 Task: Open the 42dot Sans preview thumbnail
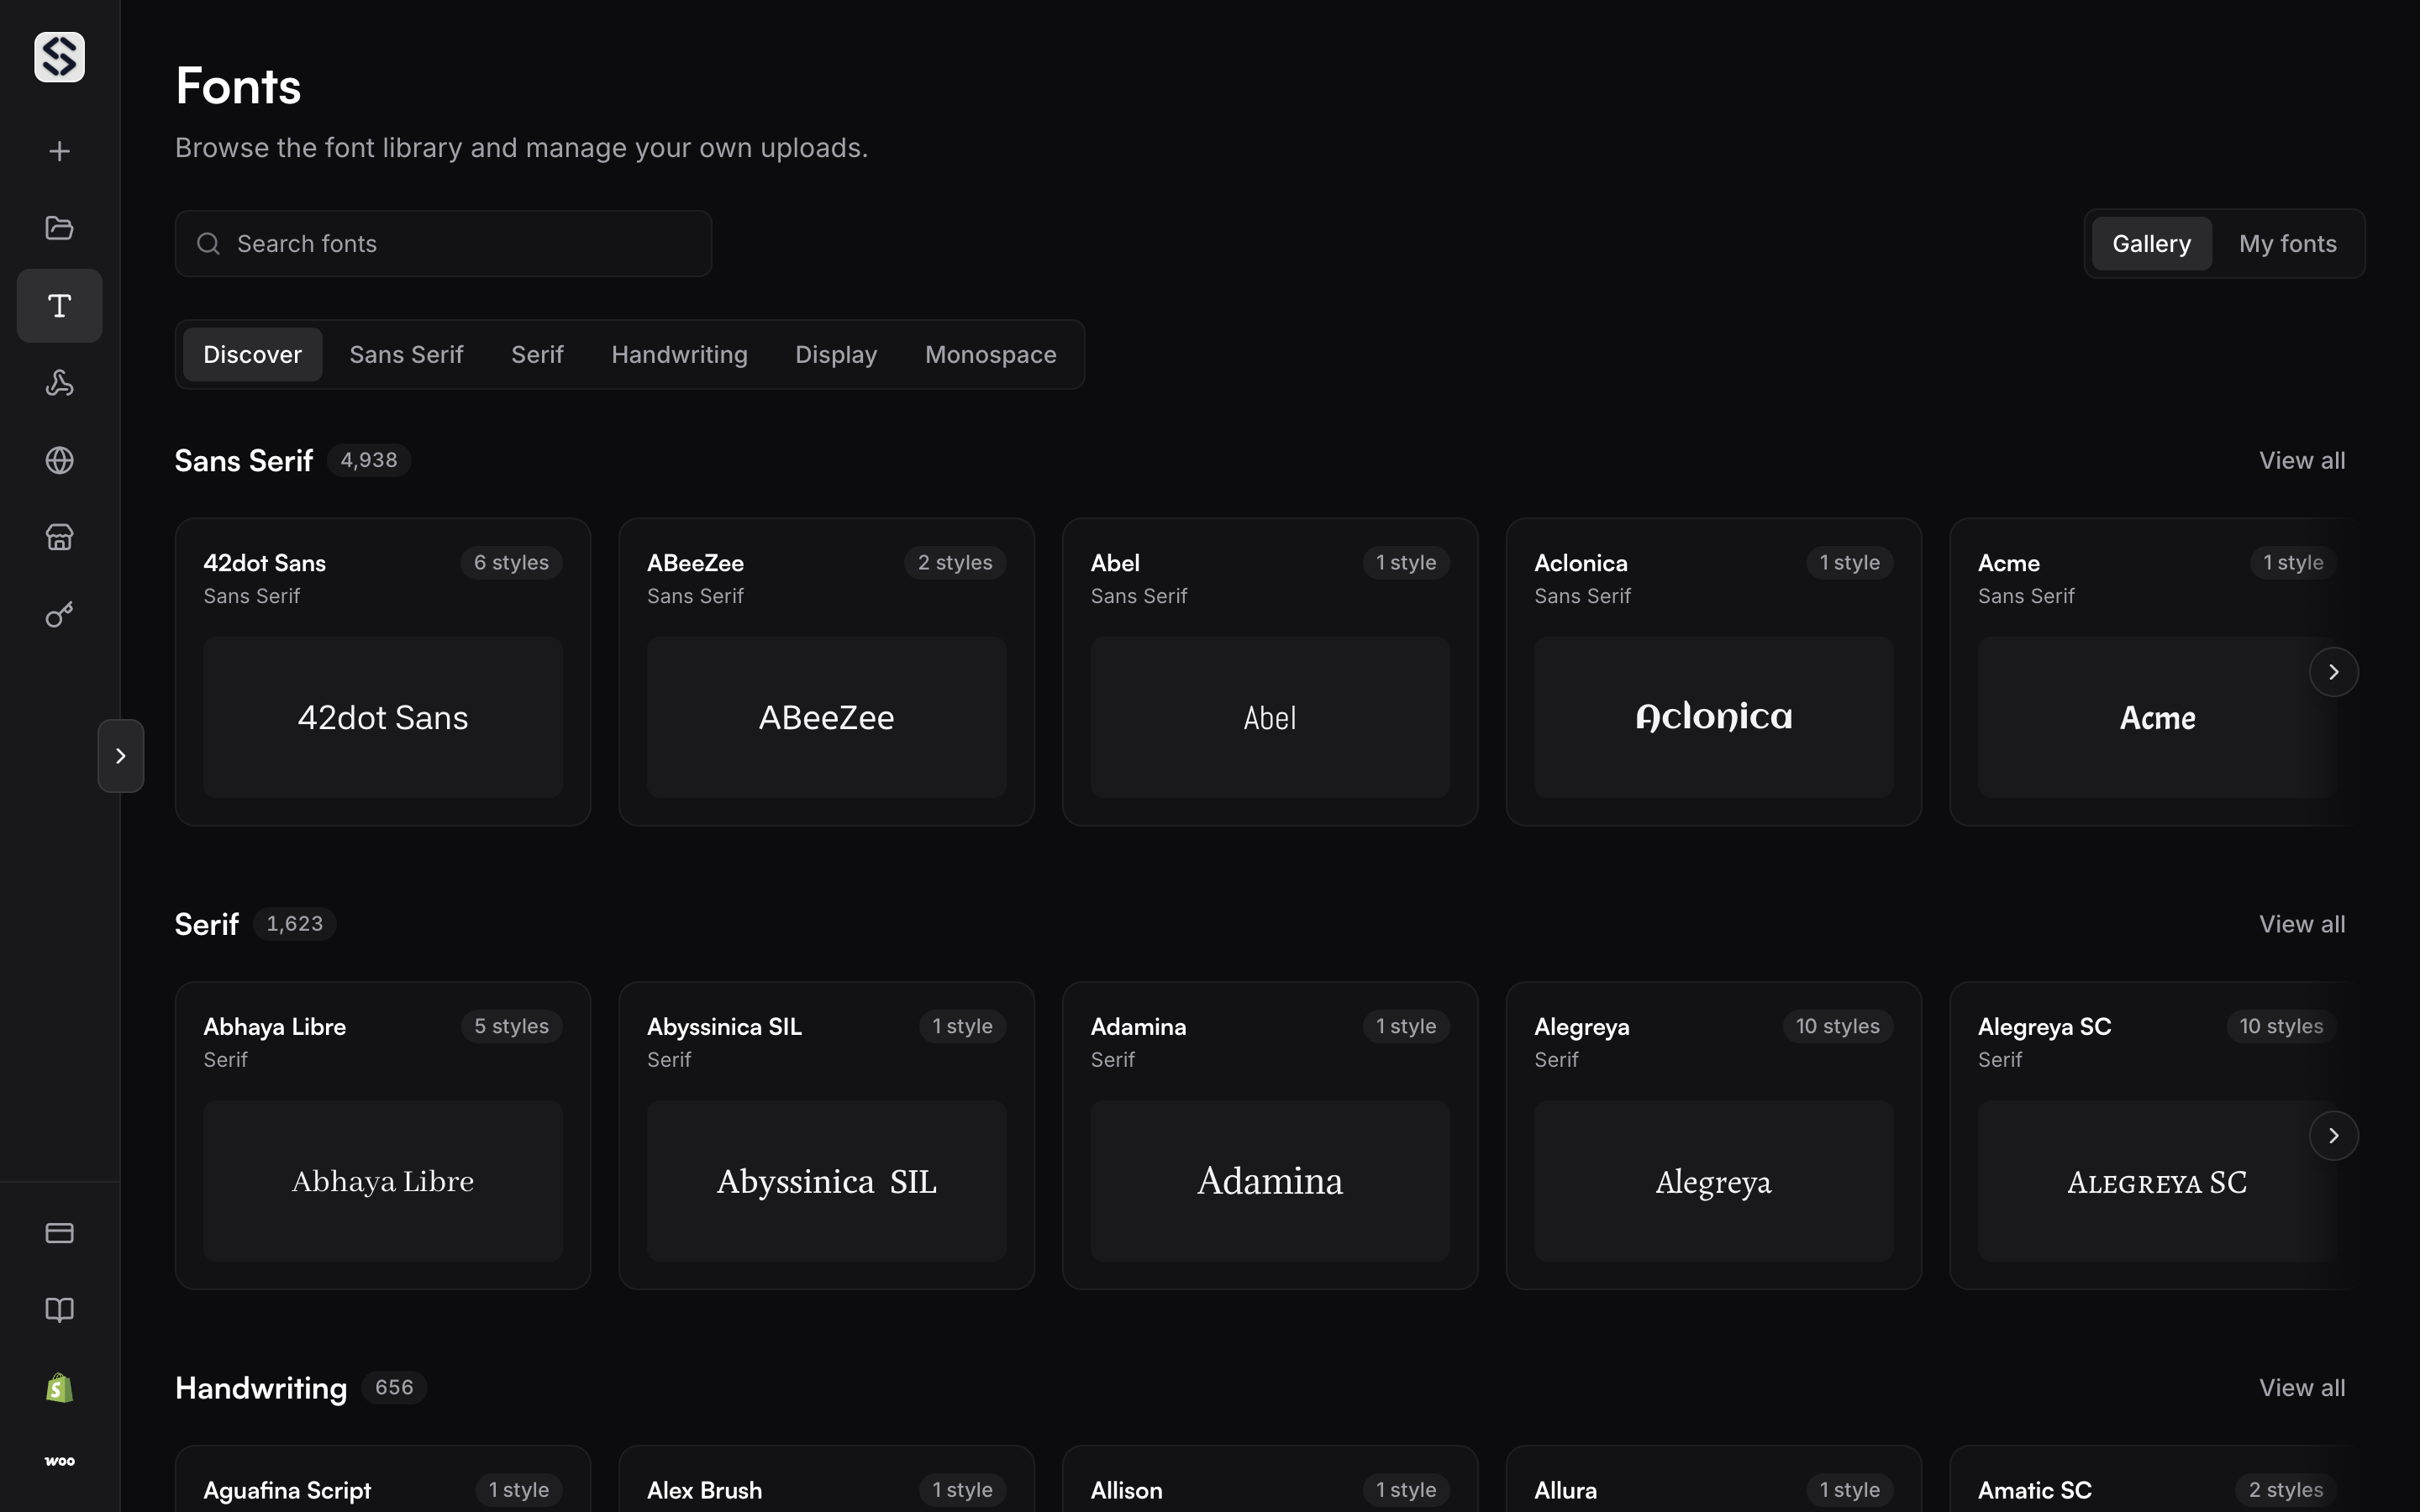[x=383, y=718]
